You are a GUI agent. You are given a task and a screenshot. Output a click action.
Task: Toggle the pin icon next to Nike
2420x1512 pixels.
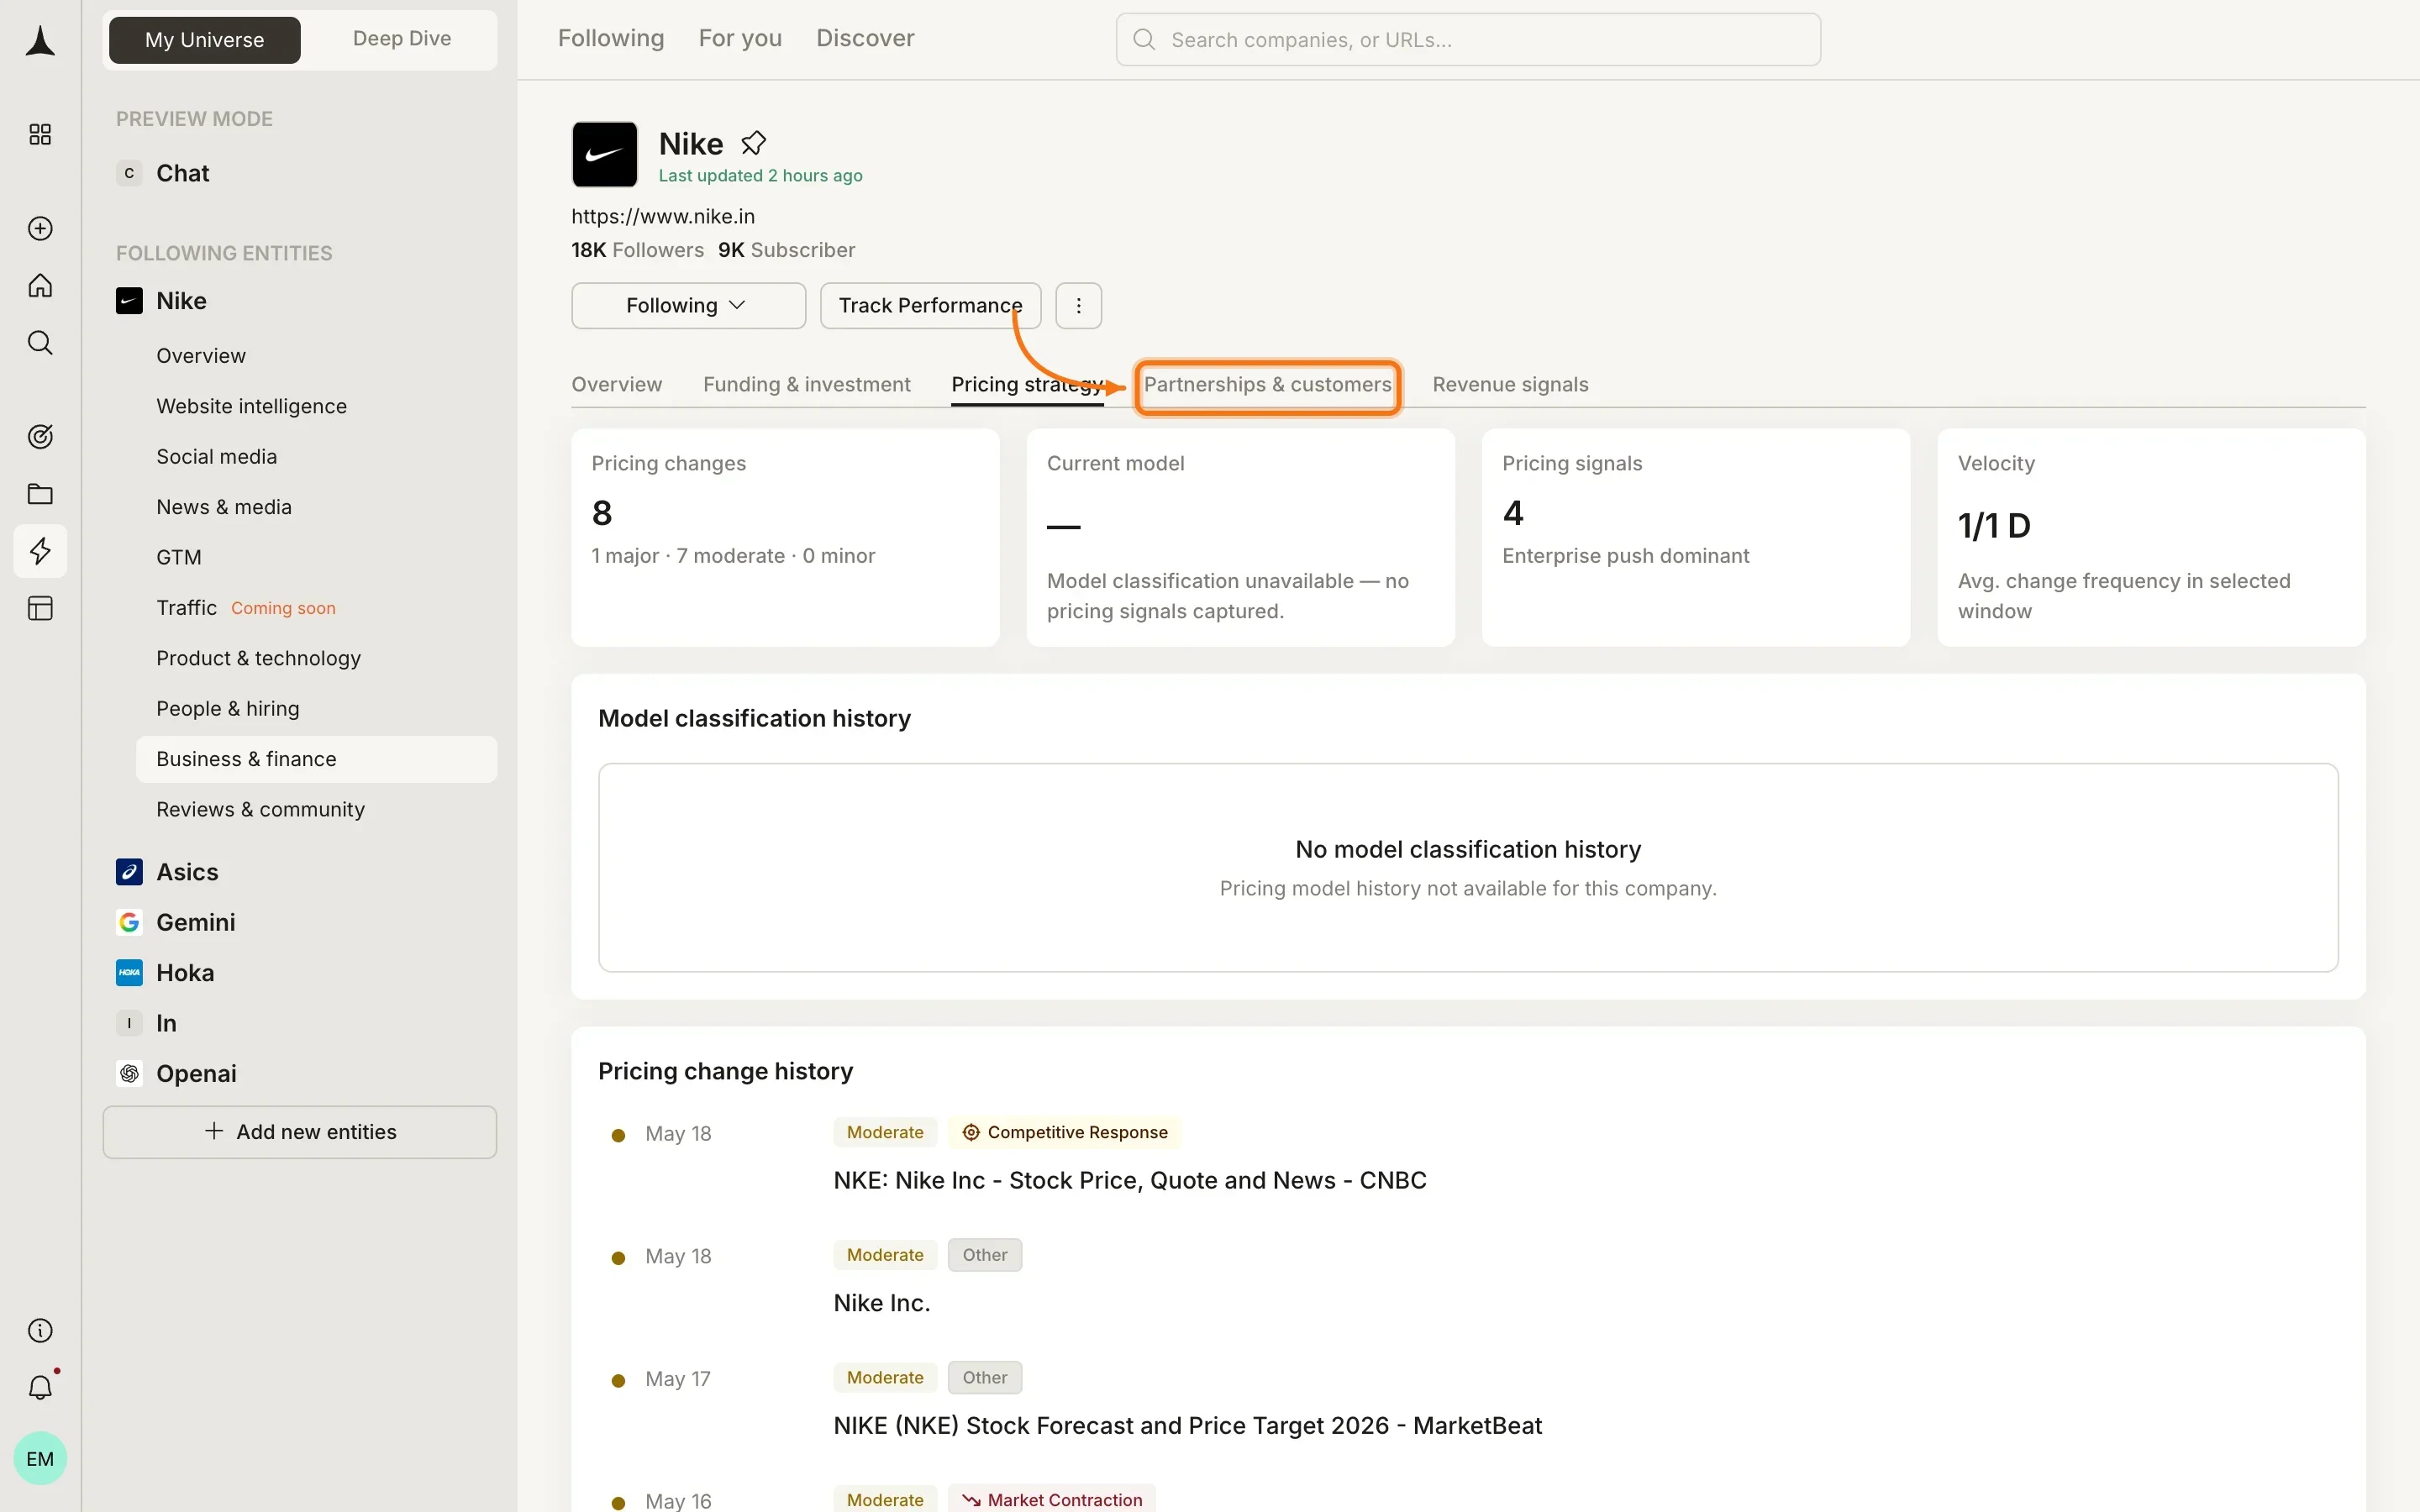coord(753,143)
